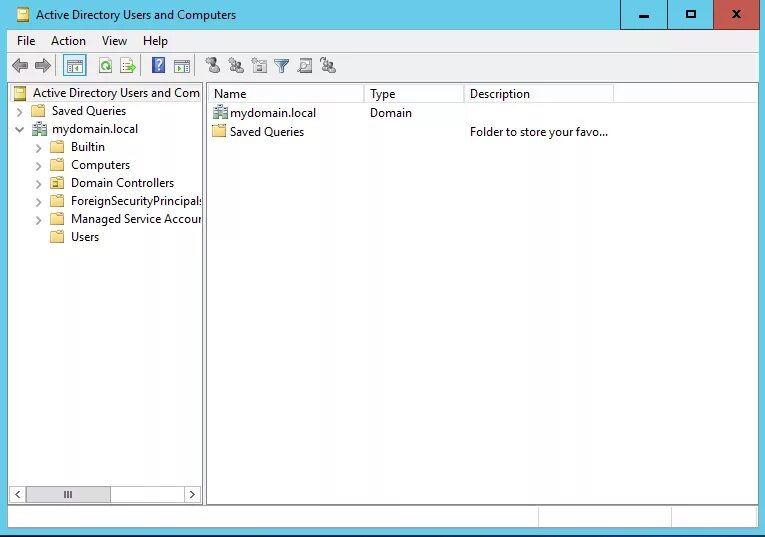Collapse the mydomain.local tree node
765x537 pixels.
[20, 130]
